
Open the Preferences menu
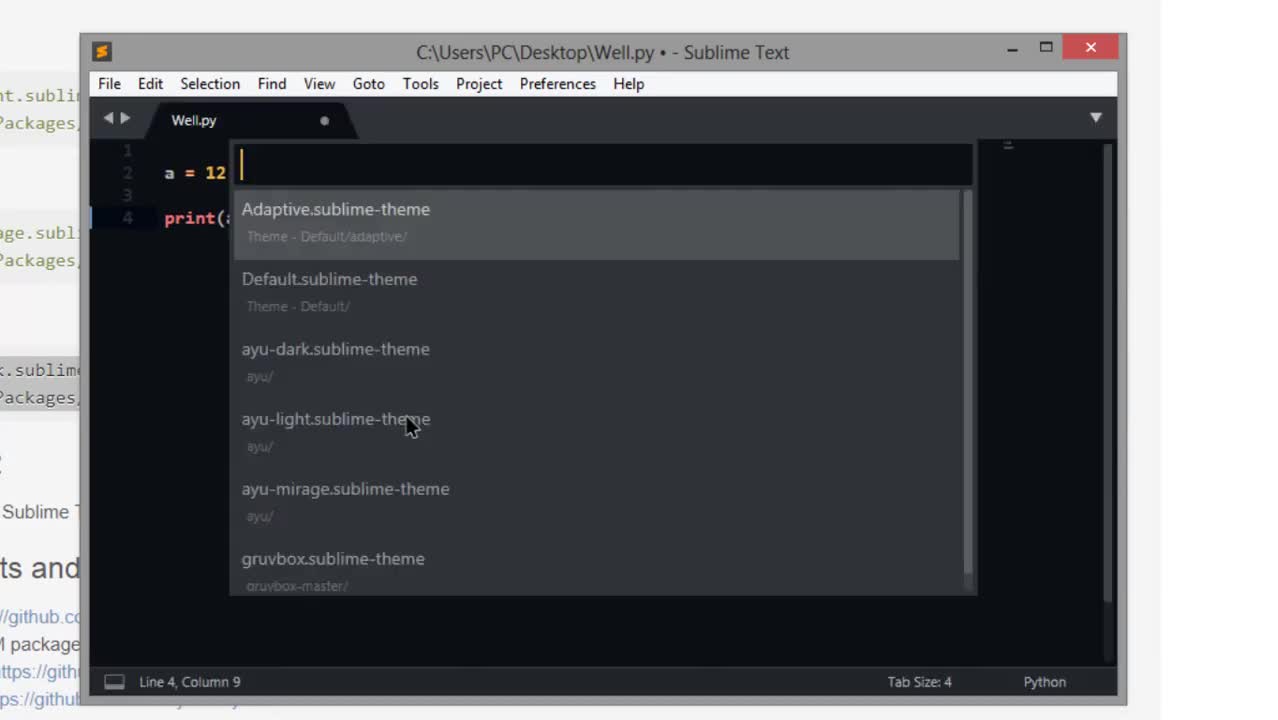pyautogui.click(x=558, y=84)
